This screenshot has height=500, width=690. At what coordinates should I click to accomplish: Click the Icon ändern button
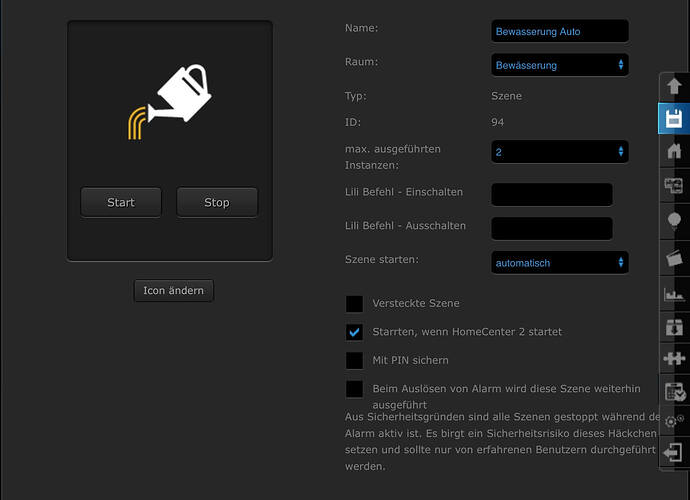click(173, 291)
